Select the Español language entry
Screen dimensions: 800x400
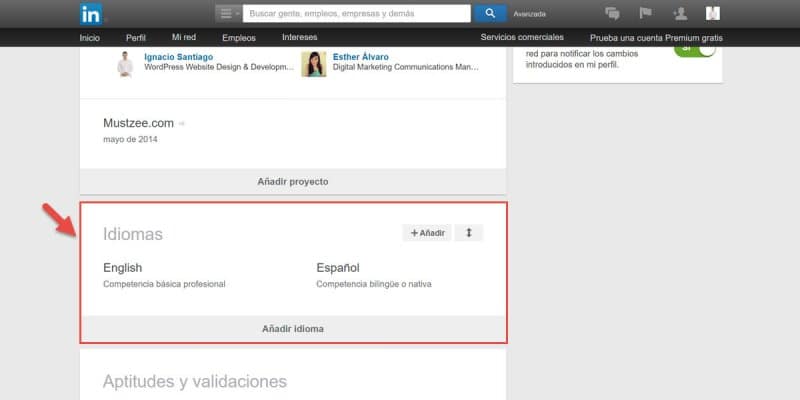pos(338,268)
